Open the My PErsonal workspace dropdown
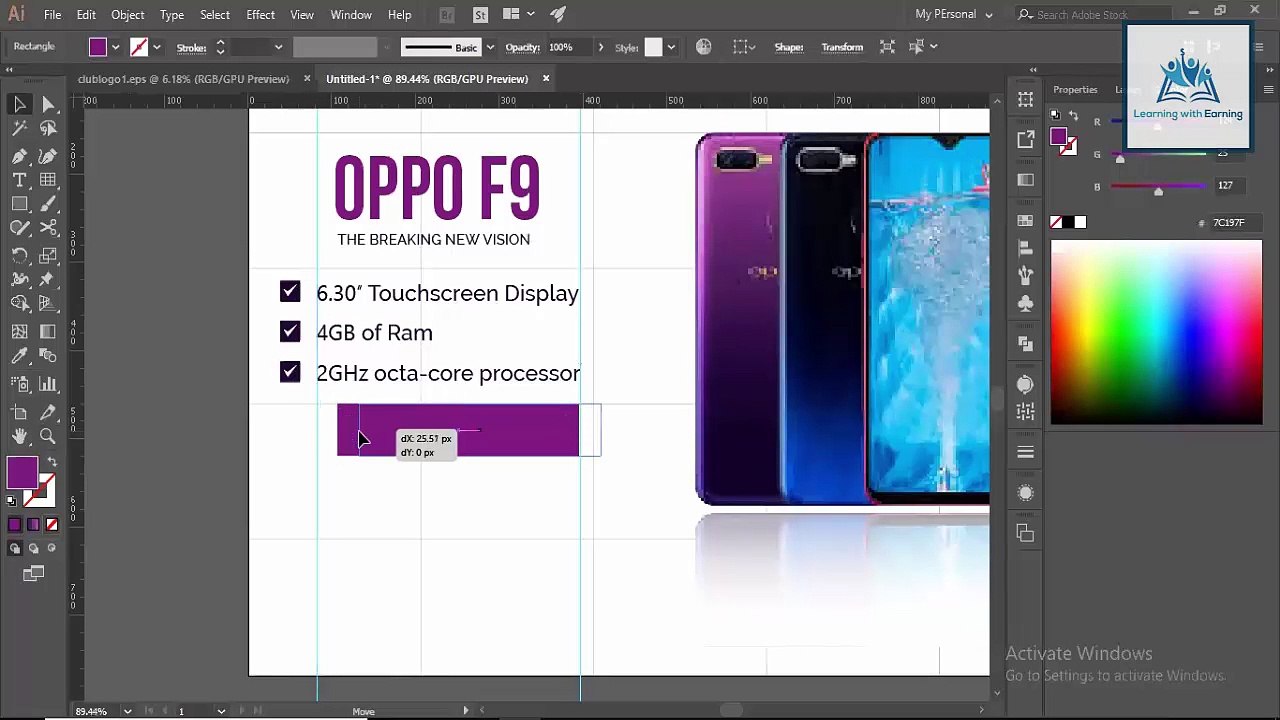The image size is (1280, 720). [954, 15]
